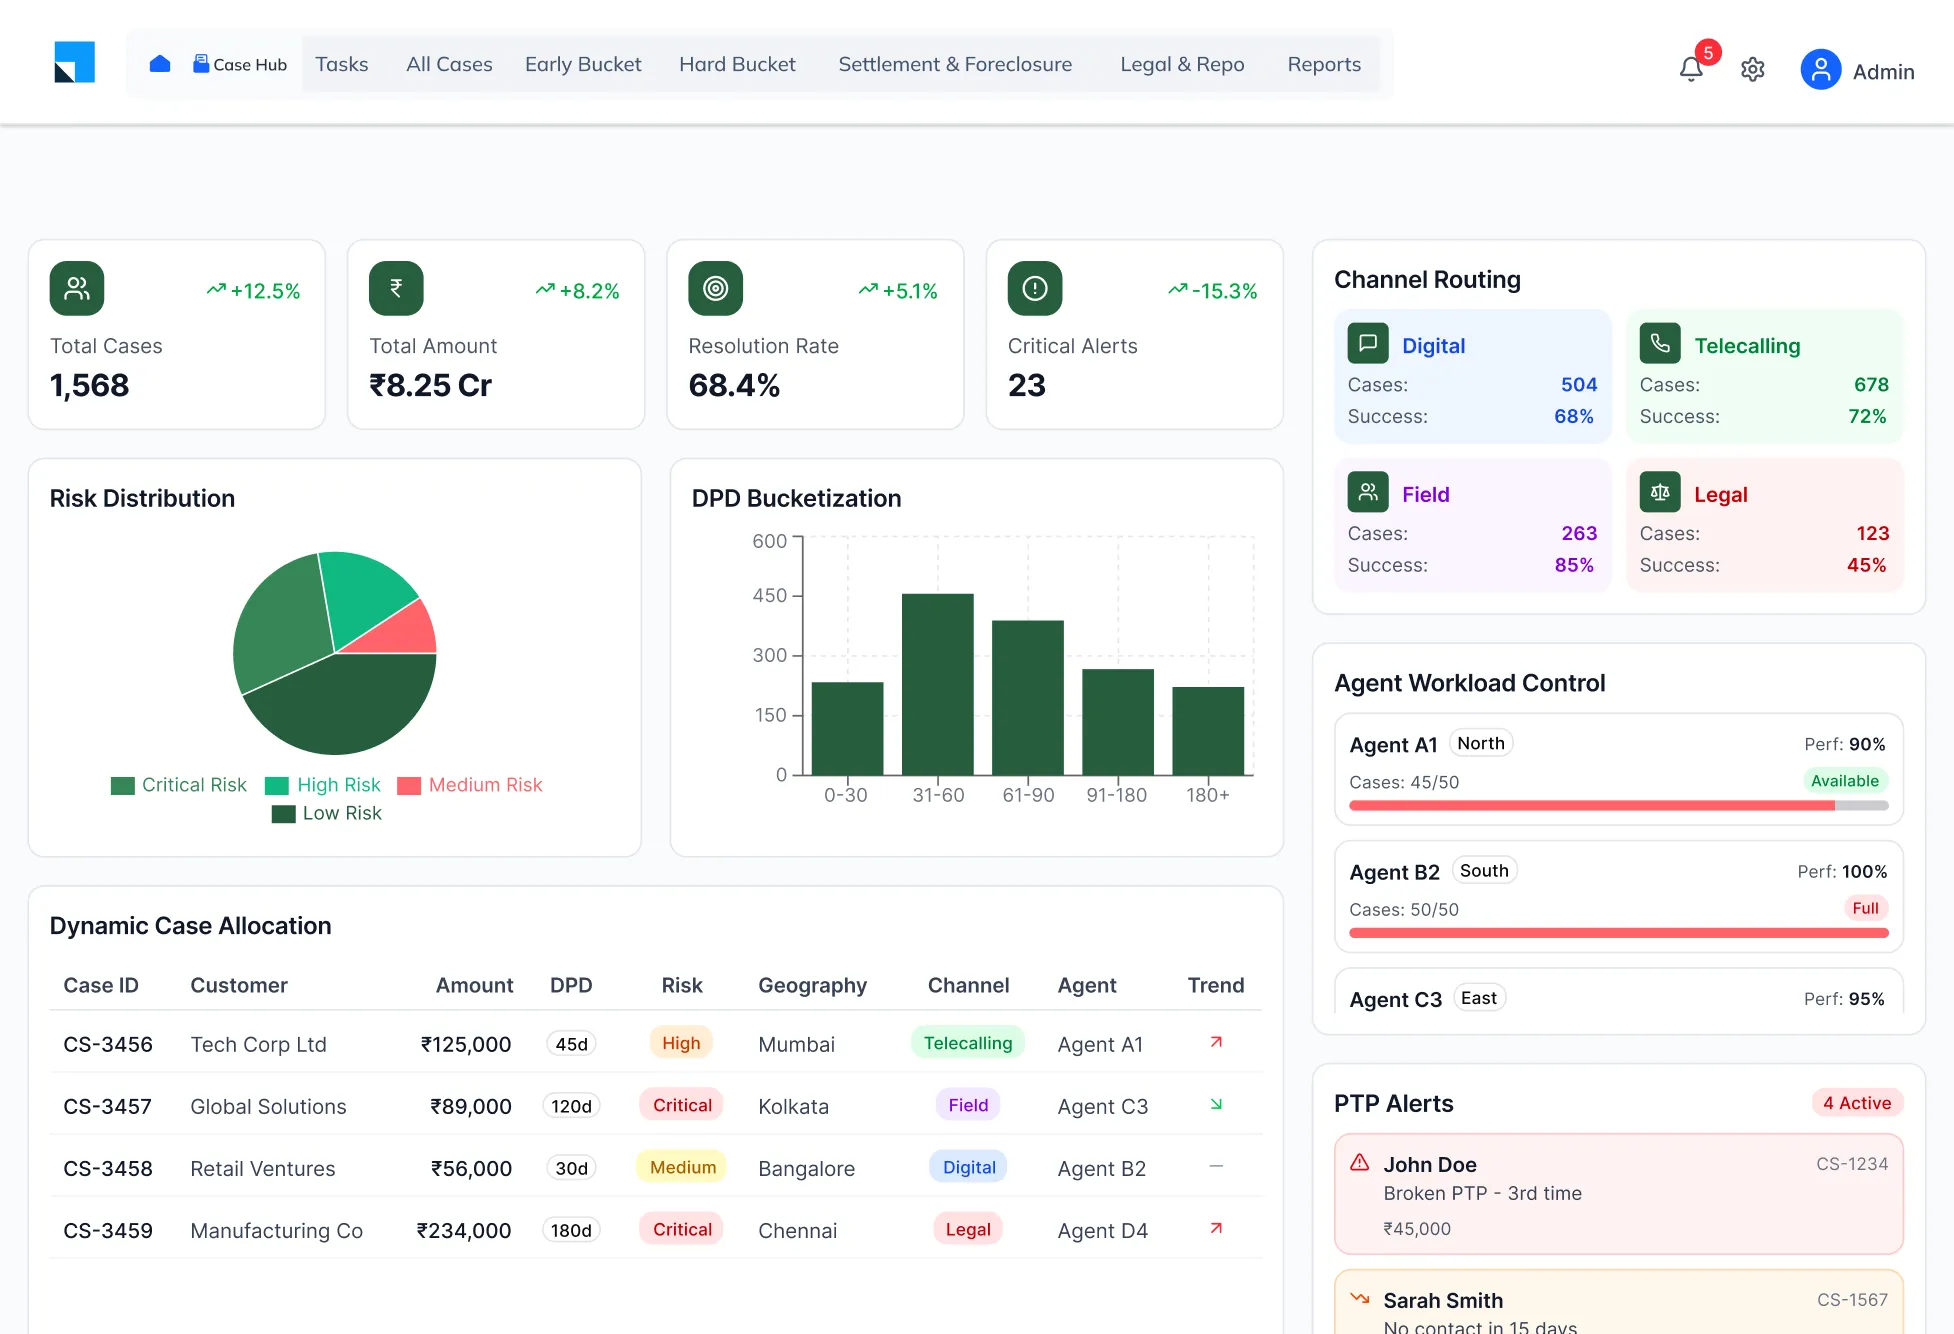Select Settlement & Foreclosure tab
The image size is (1954, 1334).
(955, 64)
